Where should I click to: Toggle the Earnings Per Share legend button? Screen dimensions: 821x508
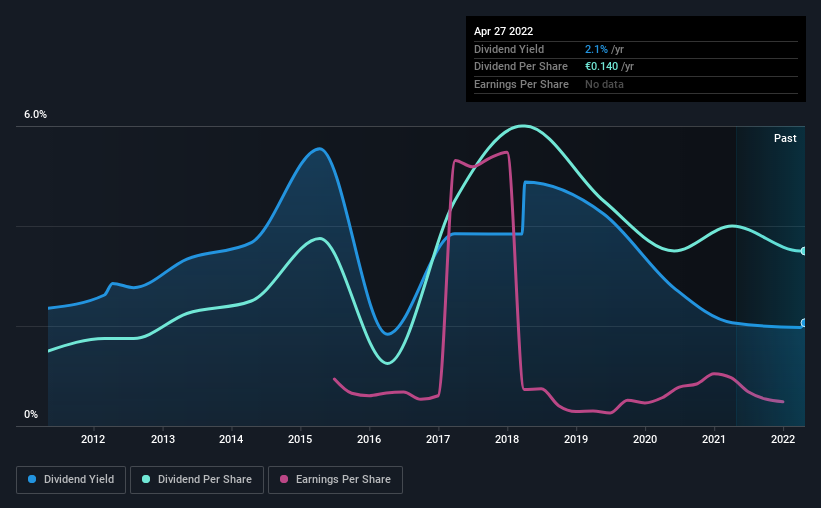pos(335,480)
